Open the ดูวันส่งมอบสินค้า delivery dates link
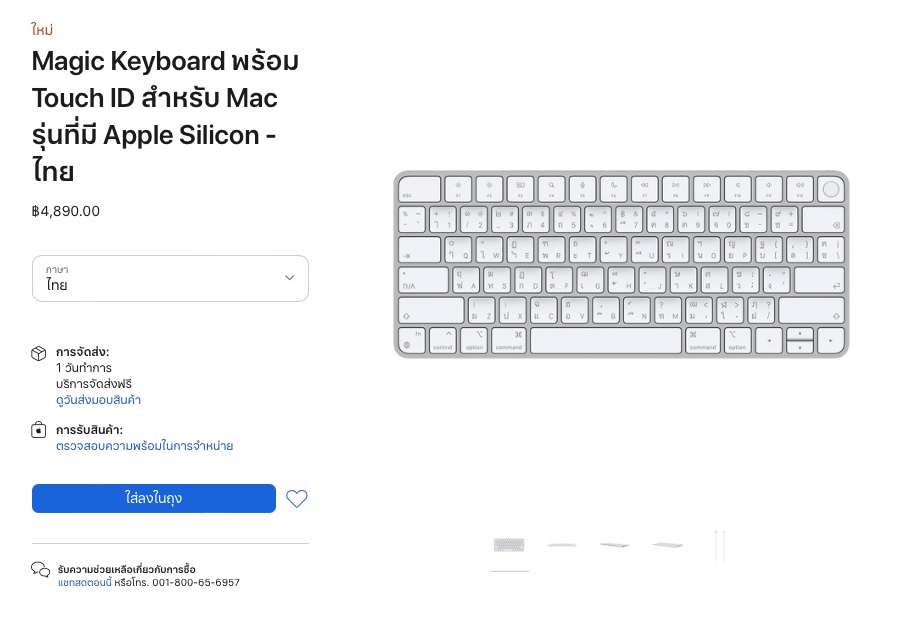 coord(98,400)
